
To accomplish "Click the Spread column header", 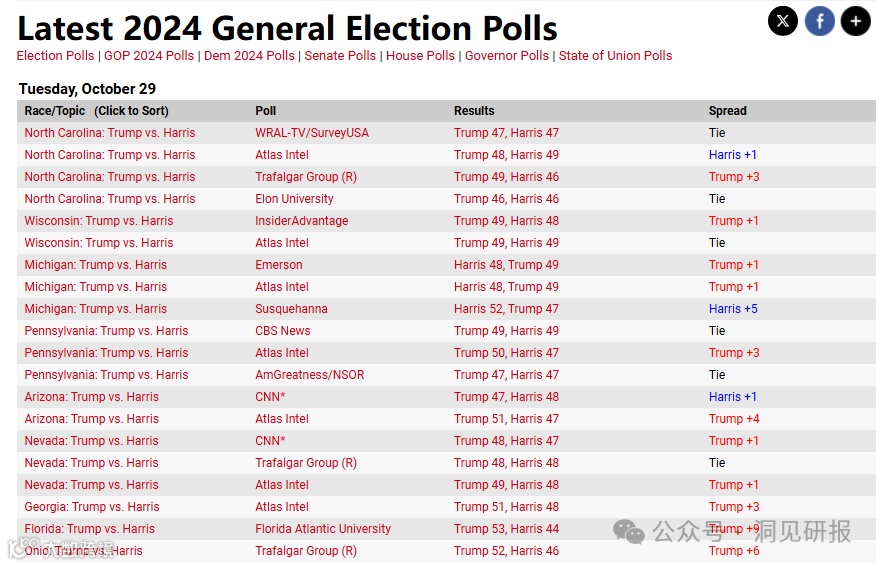I will [x=727, y=111].
